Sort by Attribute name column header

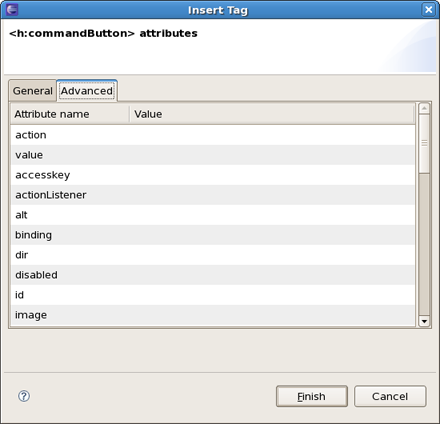(70, 114)
